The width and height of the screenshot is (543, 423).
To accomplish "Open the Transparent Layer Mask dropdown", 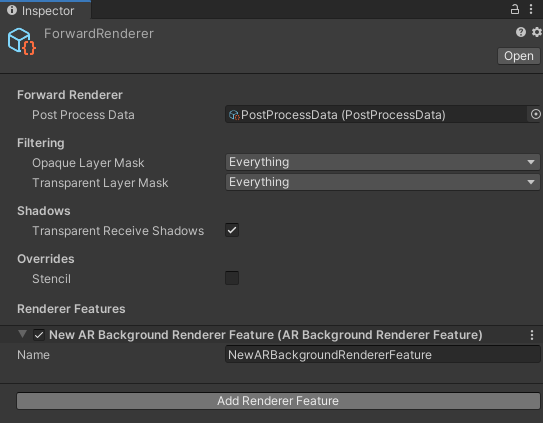I will (383, 182).
